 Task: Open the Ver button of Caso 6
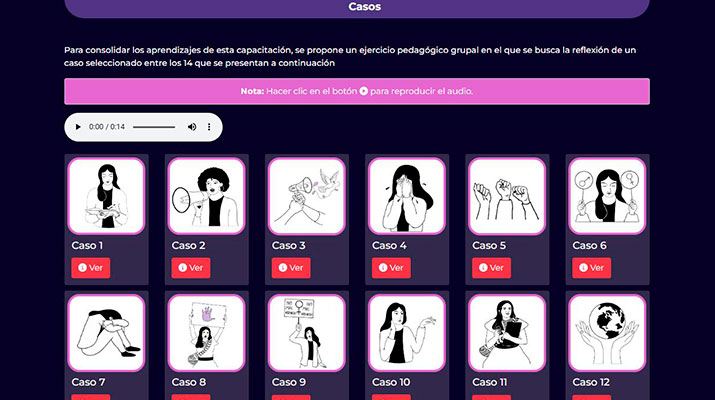[592, 268]
